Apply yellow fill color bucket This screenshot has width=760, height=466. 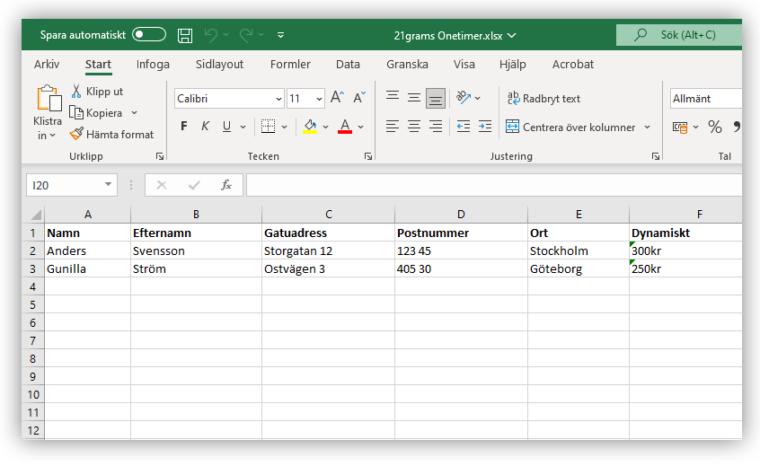310,127
